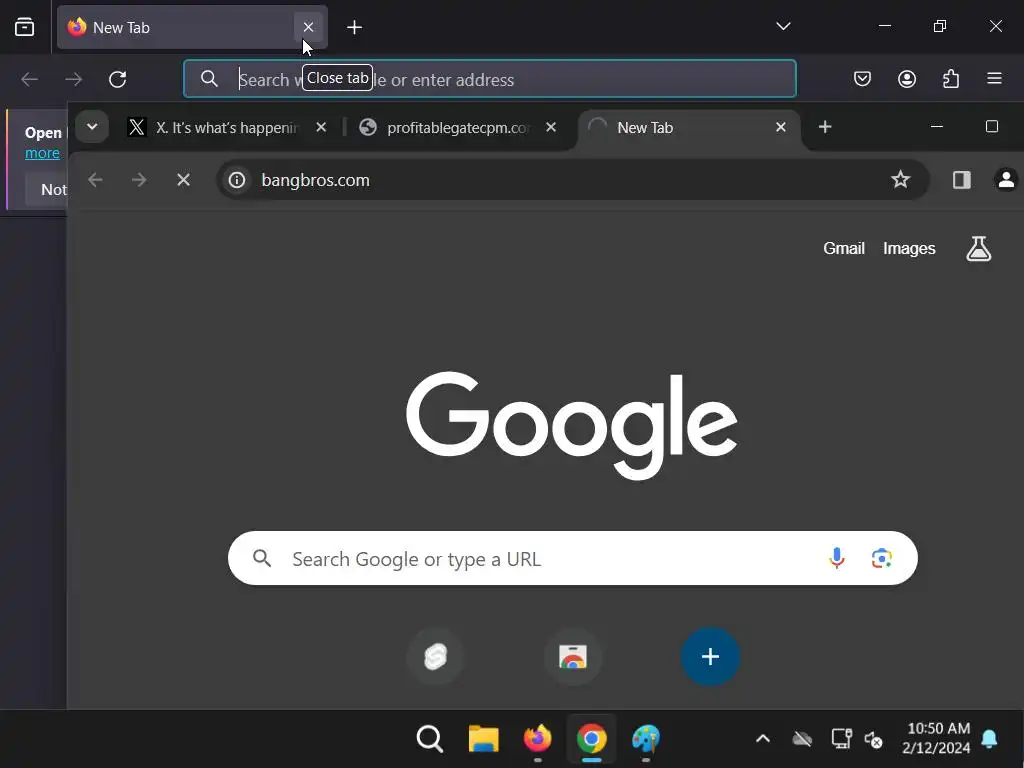The width and height of the screenshot is (1024, 768).
Task: Open the clock showing 10:50 AM
Action: pos(937,738)
